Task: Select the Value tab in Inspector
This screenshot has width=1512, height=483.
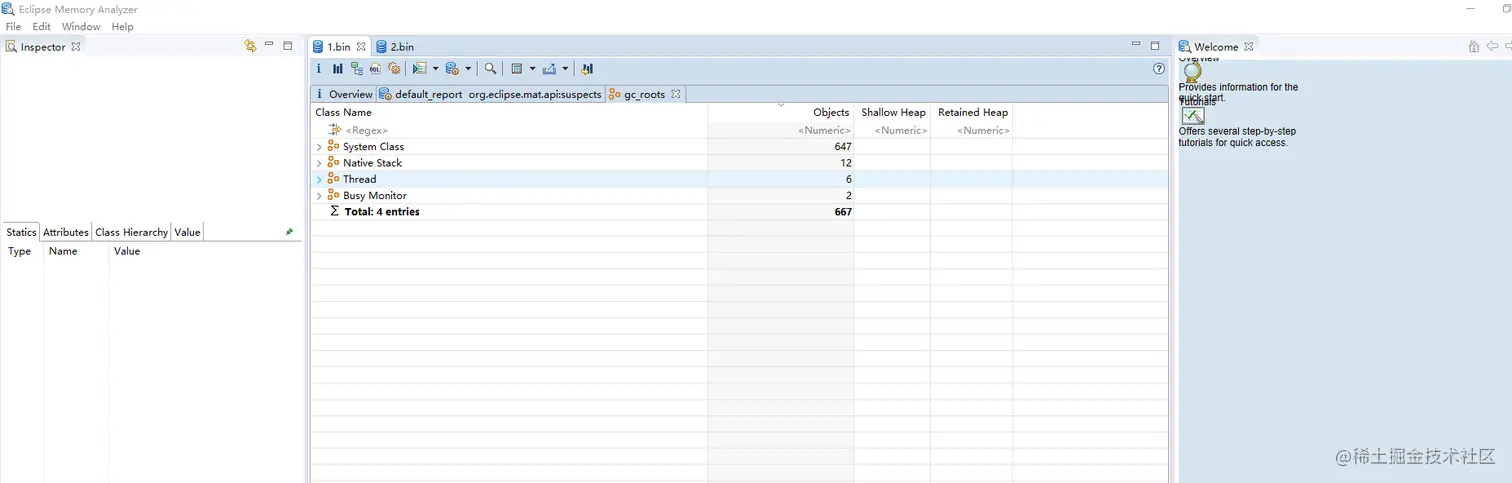Action: (x=187, y=232)
